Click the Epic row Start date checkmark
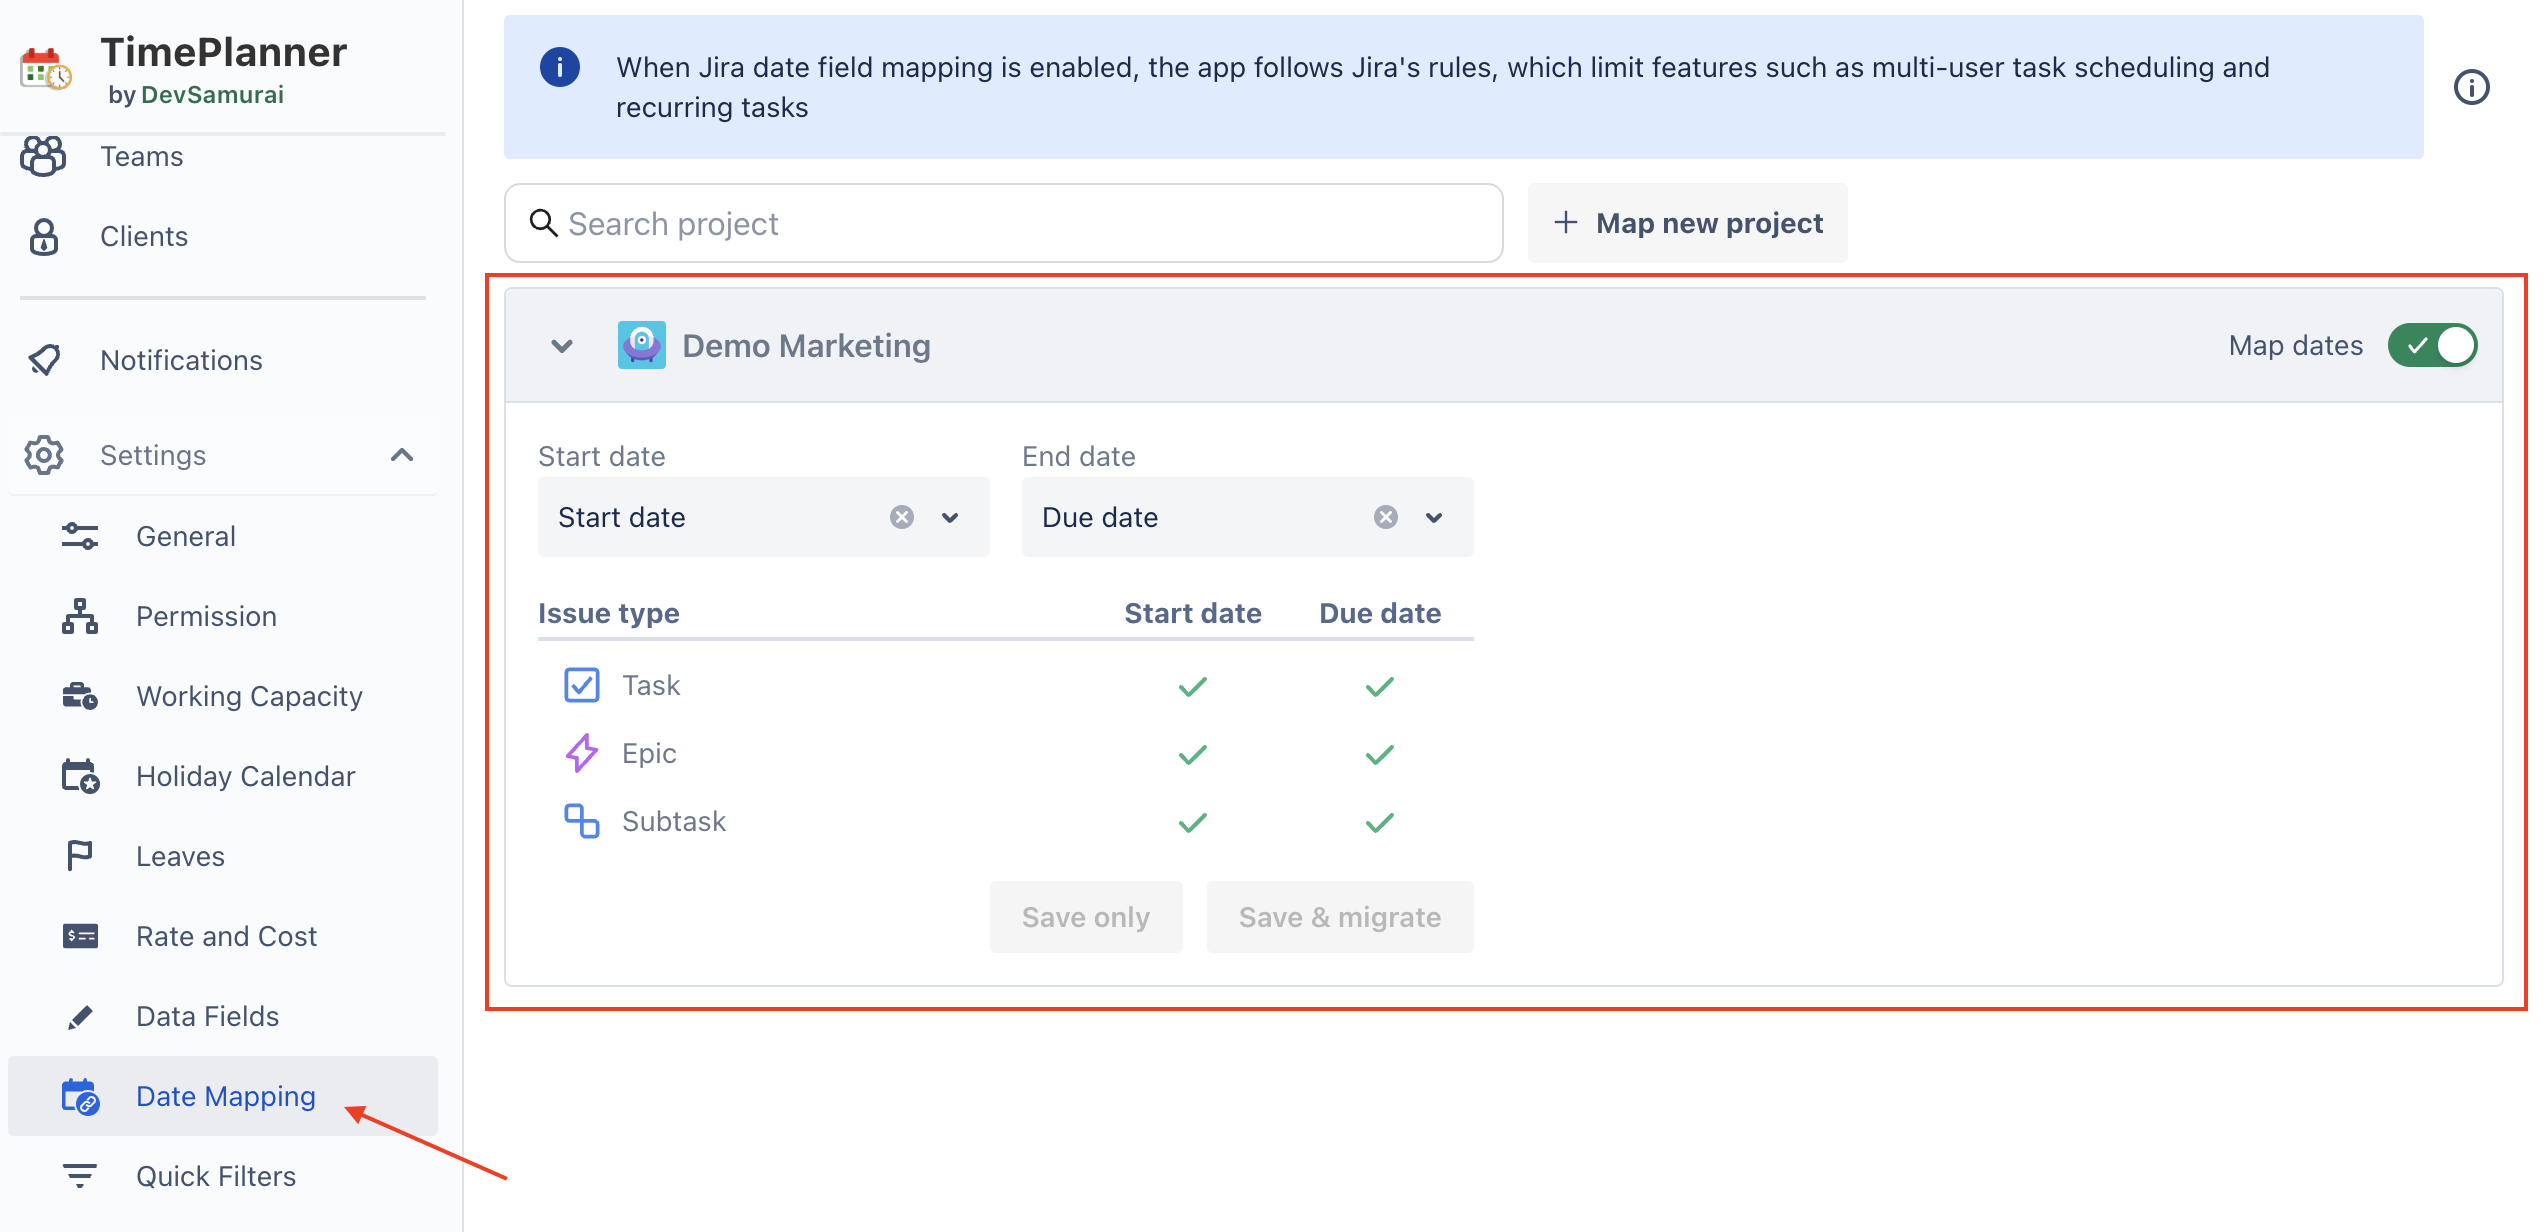2544x1232 pixels. (1193, 755)
